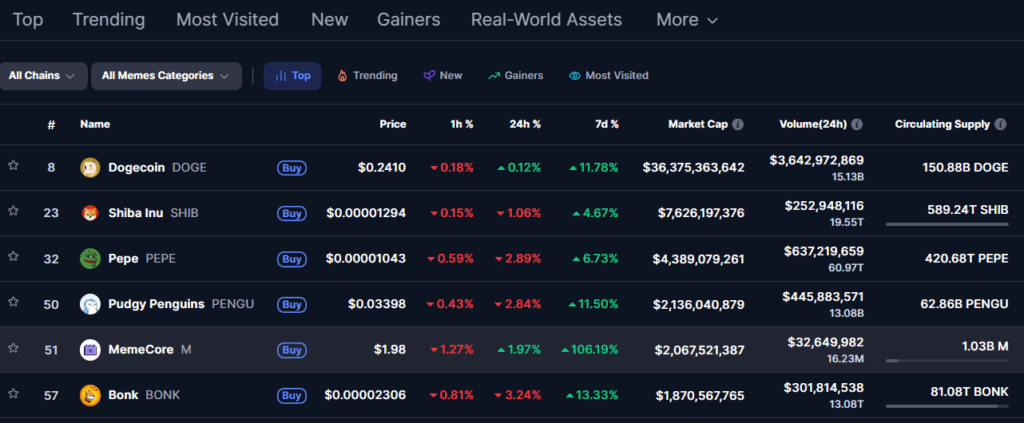Click the flame icon beside Trending filter

pyautogui.click(x=342, y=76)
